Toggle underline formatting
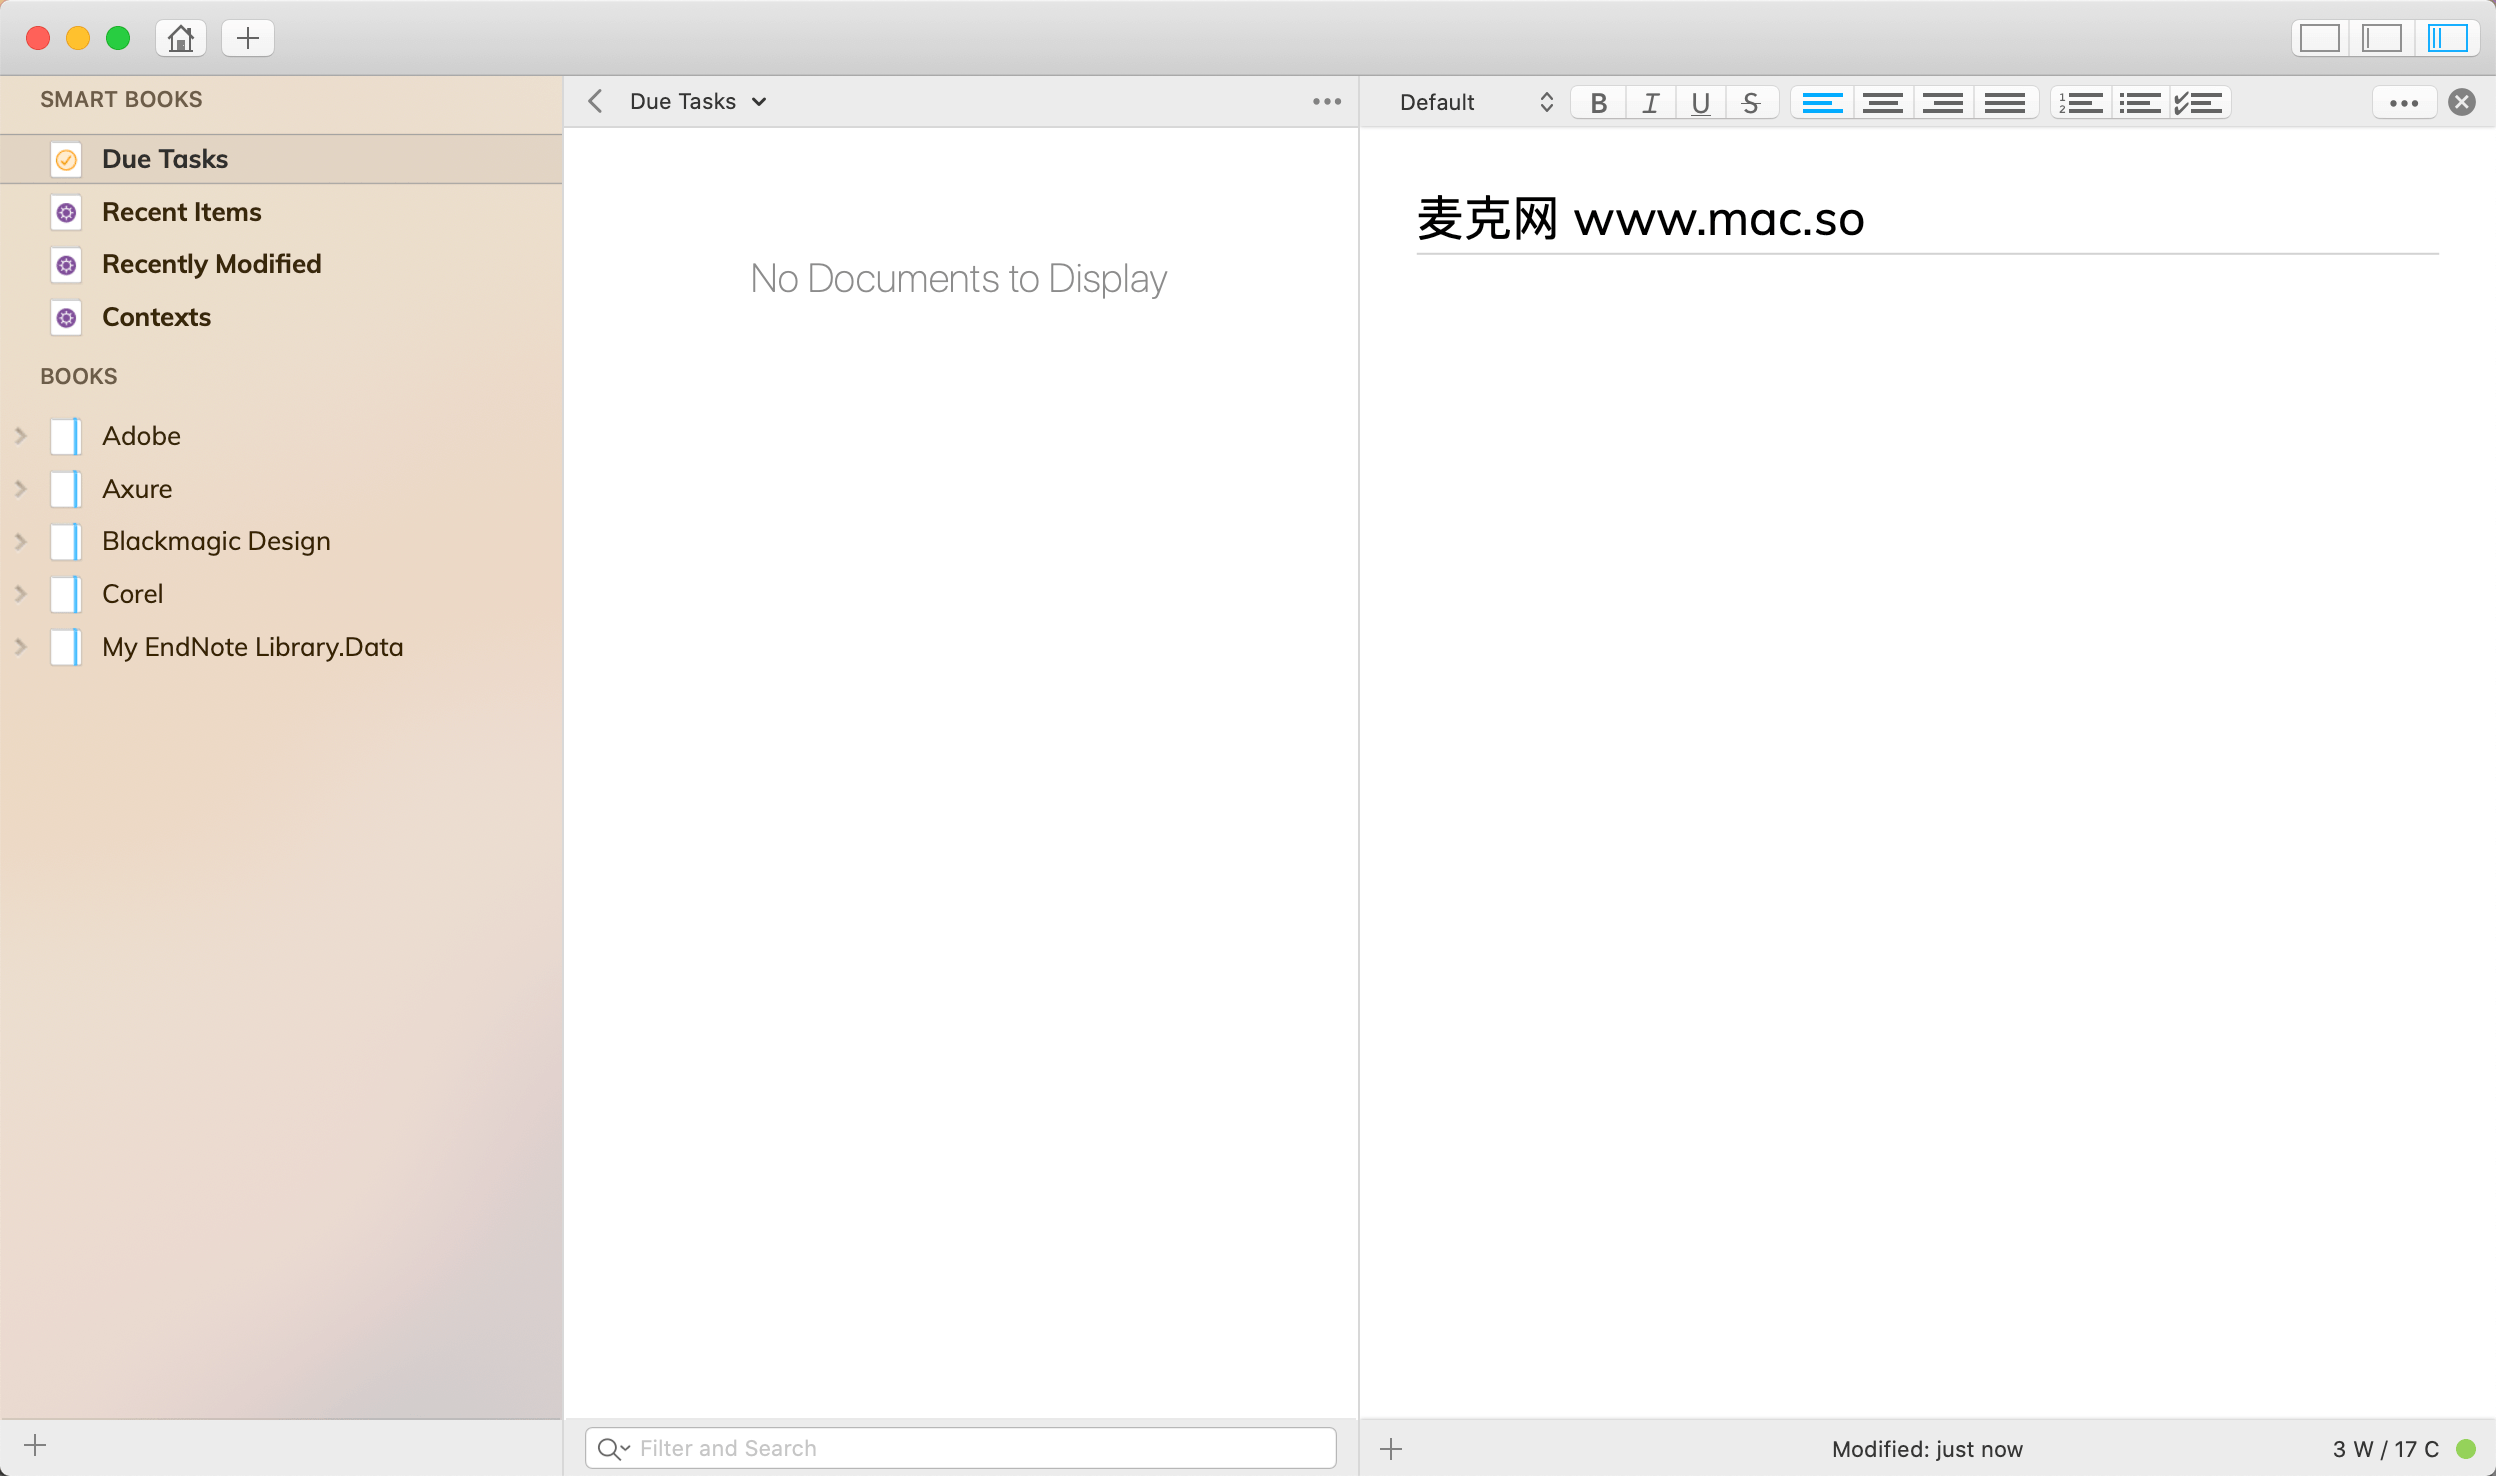 tap(1700, 102)
